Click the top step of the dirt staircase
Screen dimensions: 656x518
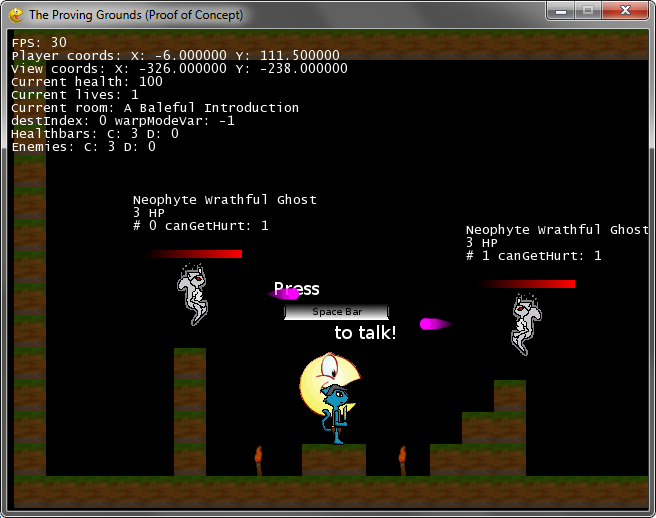point(510,396)
